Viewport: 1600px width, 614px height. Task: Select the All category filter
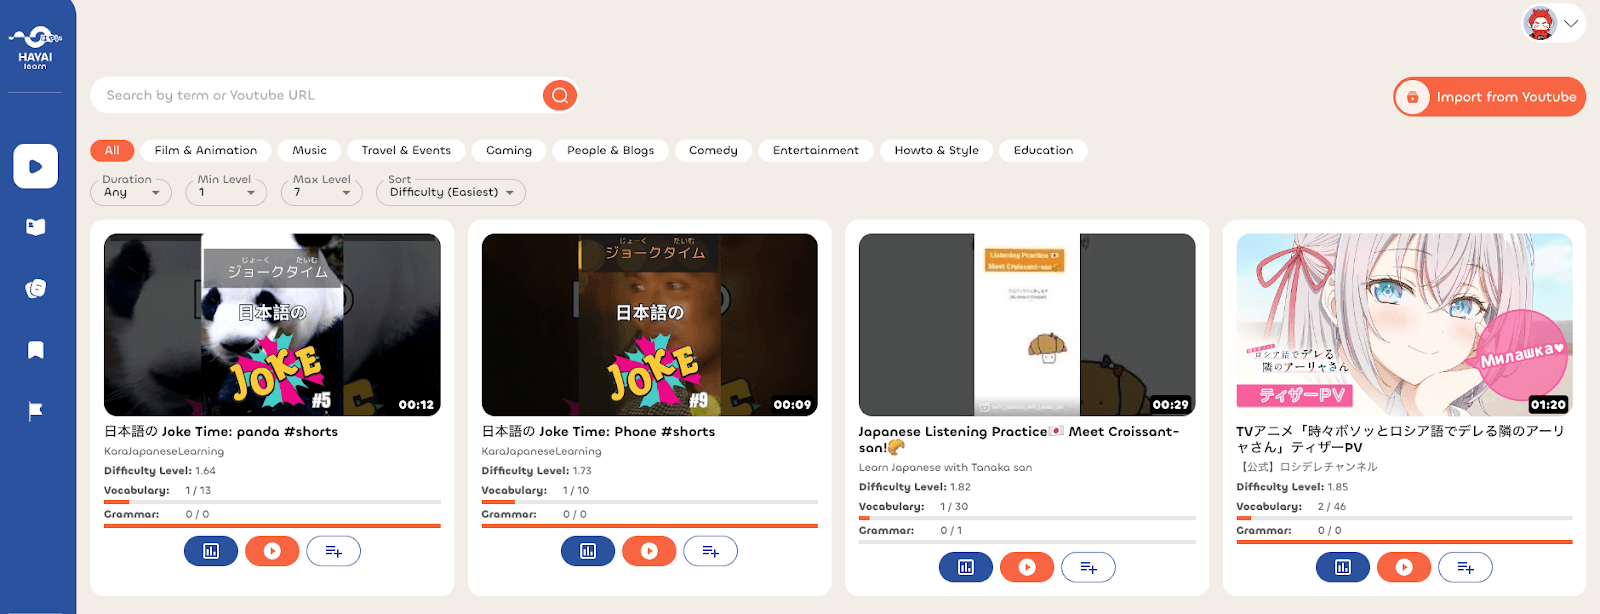point(112,150)
